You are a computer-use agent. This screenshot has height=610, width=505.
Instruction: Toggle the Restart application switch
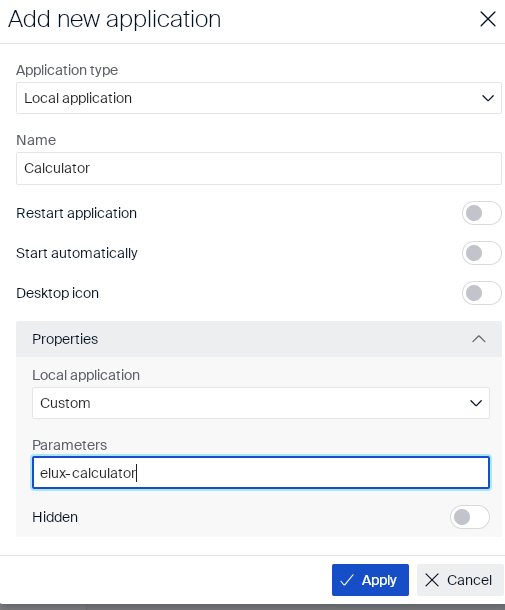tap(482, 213)
